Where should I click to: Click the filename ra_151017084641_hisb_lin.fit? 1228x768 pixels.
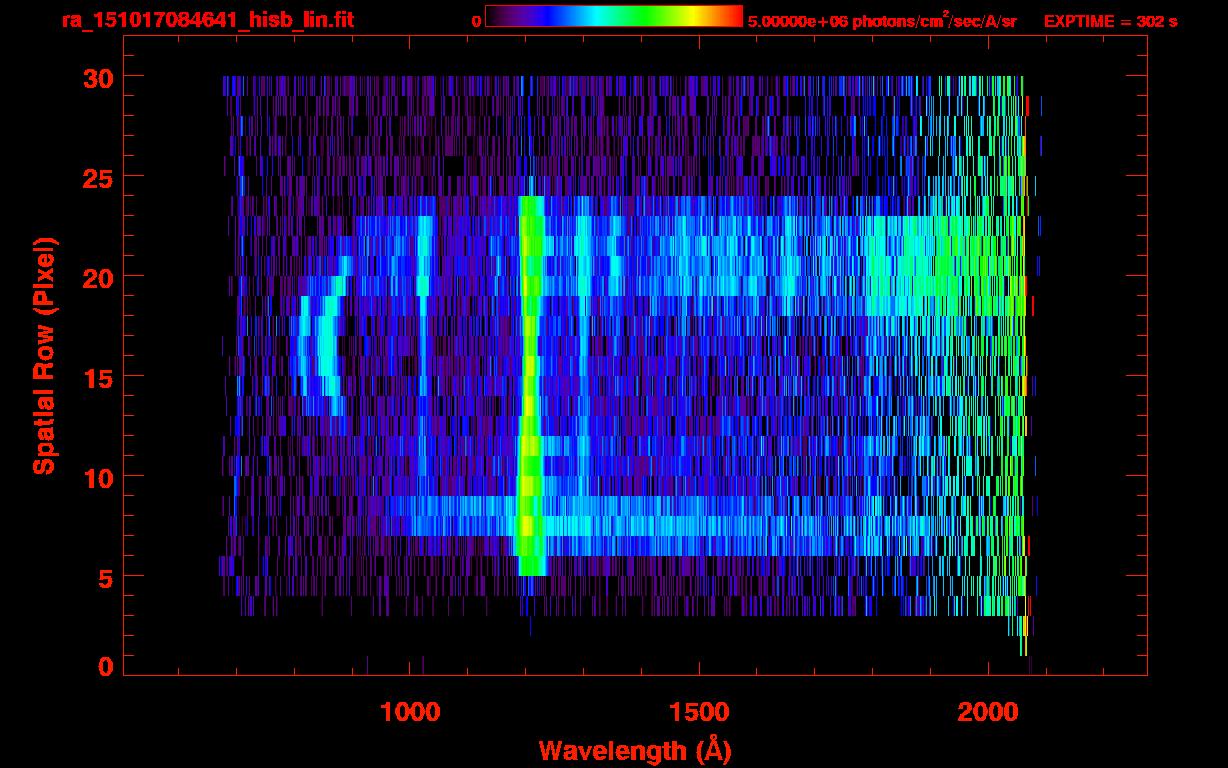point(206,20)
